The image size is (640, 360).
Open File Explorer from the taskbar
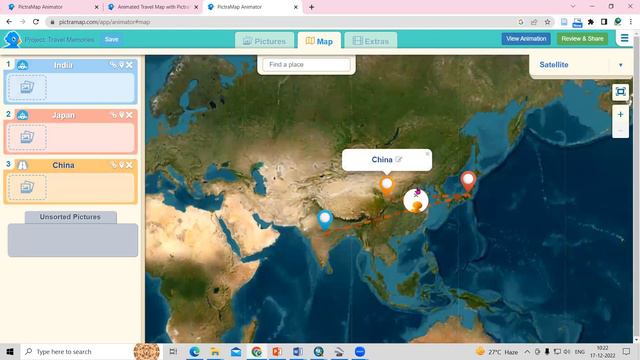[215, 351]
